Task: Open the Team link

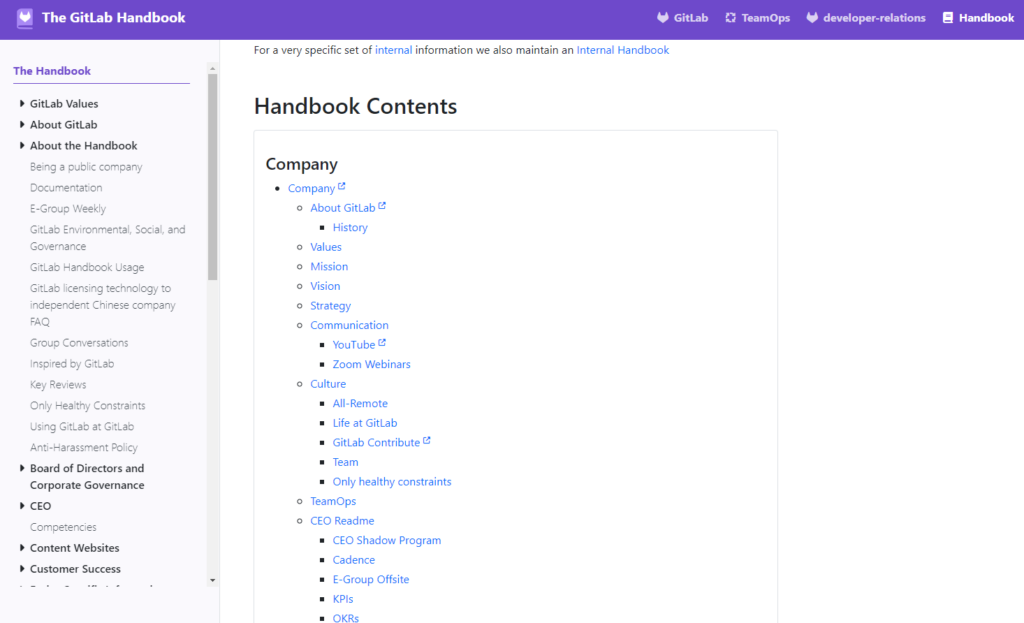Action: tap(345, 462)
